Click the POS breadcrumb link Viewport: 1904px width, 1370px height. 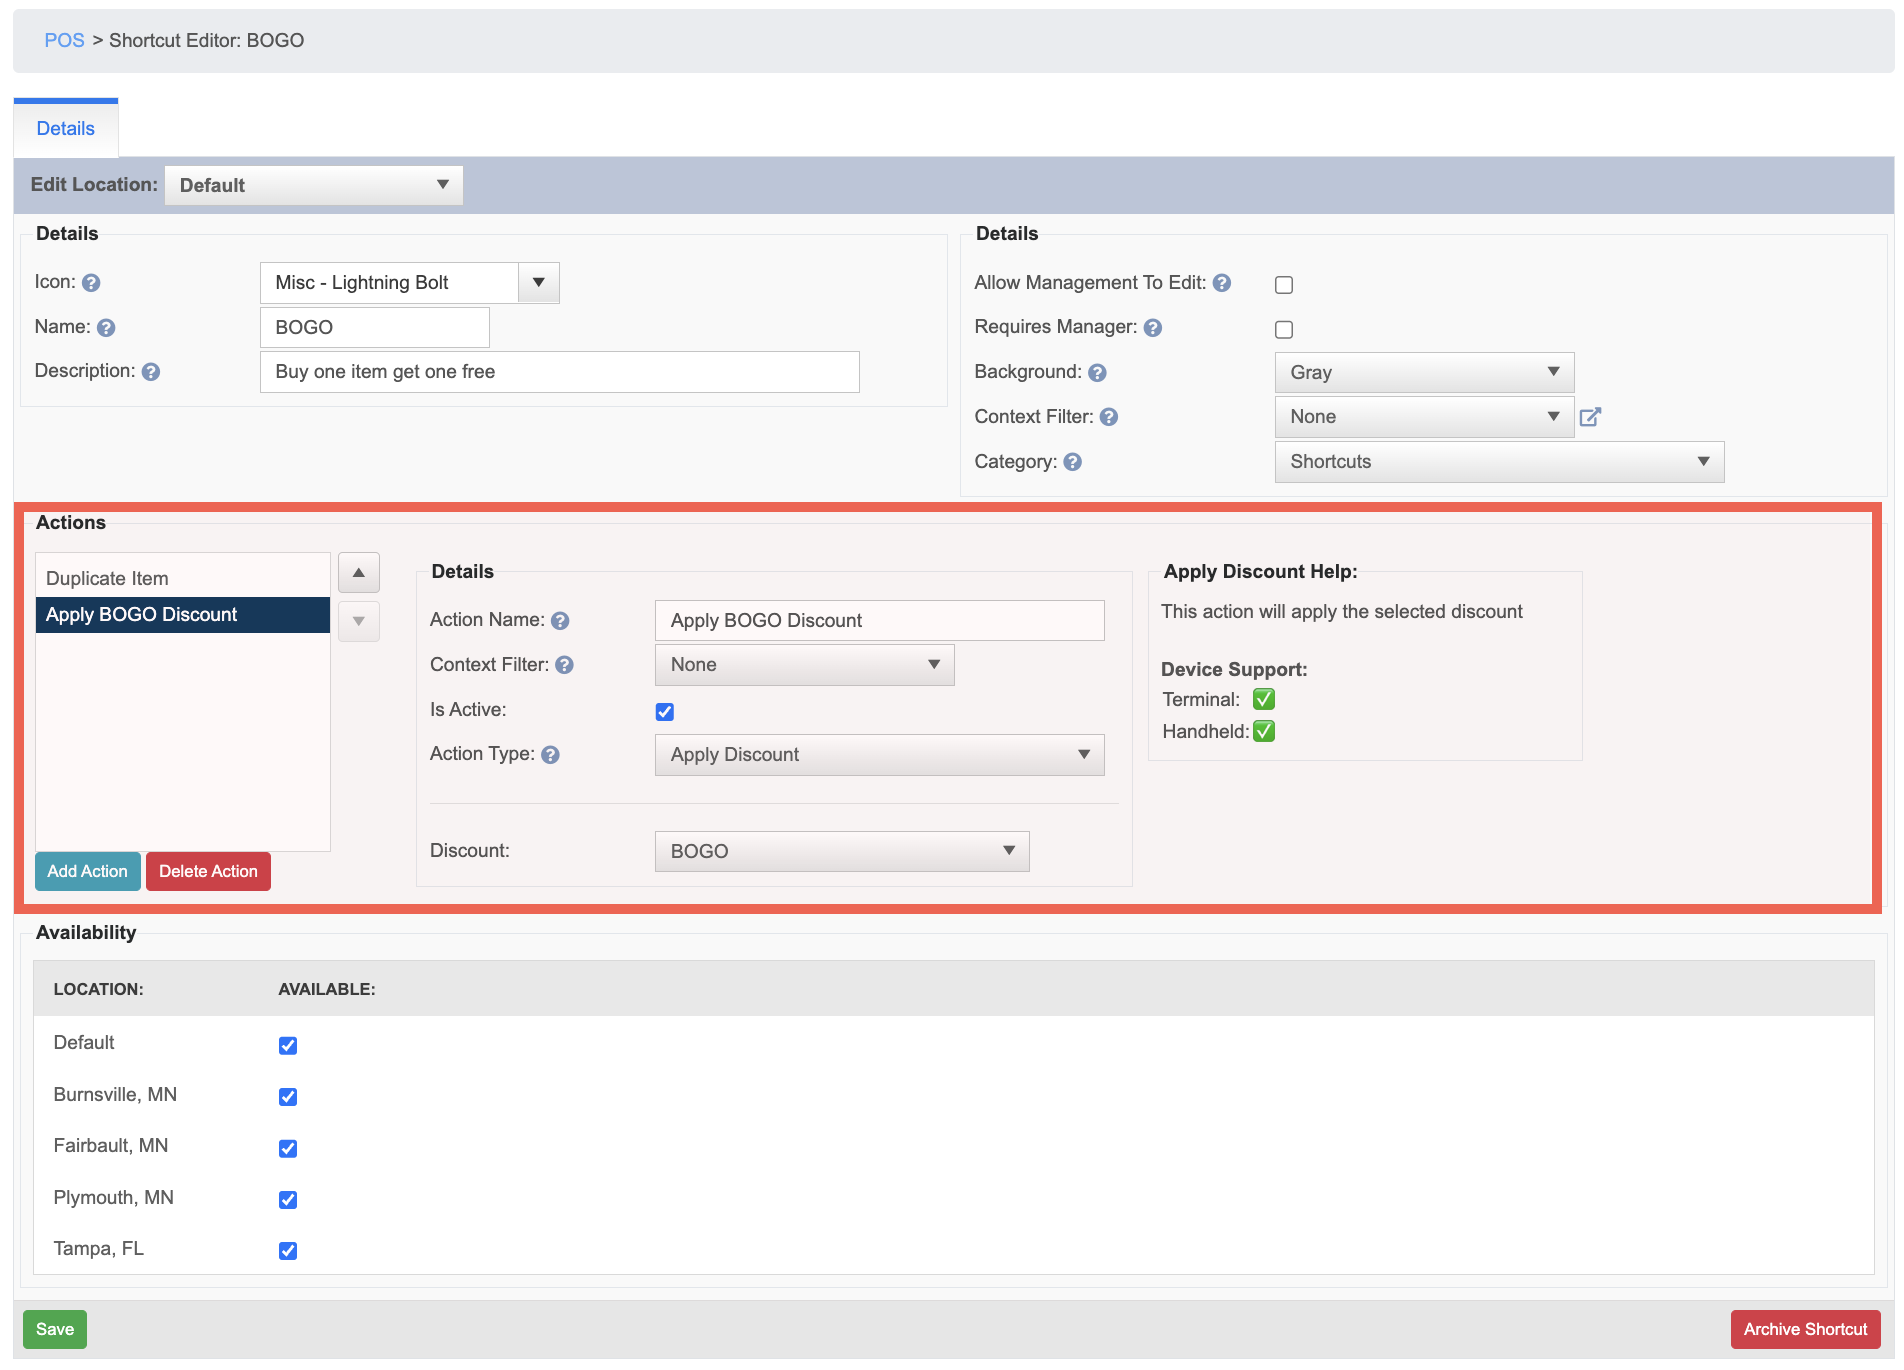64,41
